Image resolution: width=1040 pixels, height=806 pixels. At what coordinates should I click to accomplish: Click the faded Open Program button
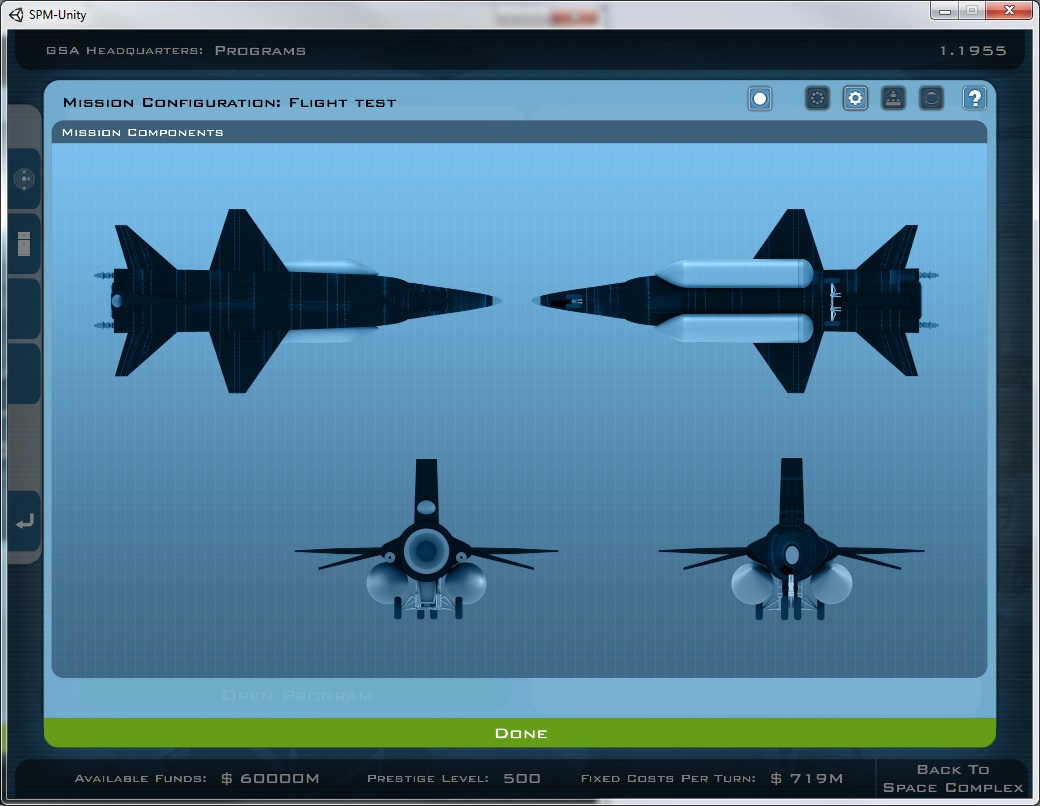pos(296,695)
